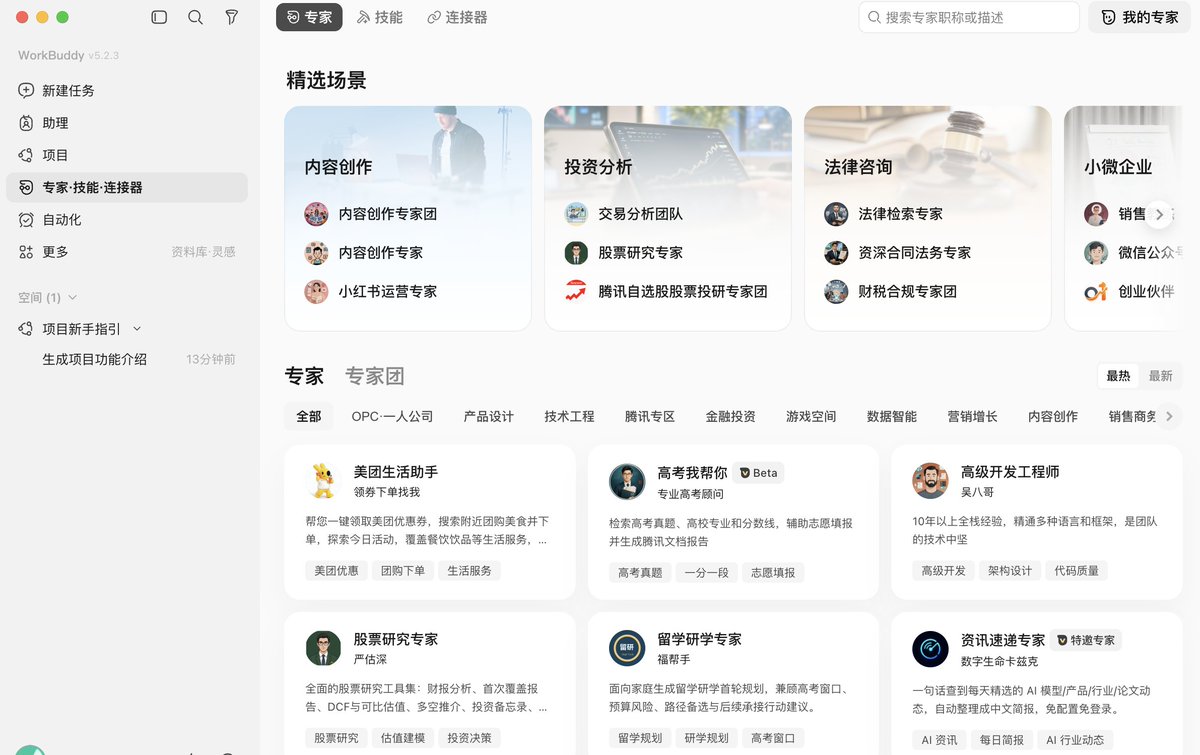Viewport: 1200px width, 755px height.
Task: Click 美团优惠 tag
Action: (336, 571)
